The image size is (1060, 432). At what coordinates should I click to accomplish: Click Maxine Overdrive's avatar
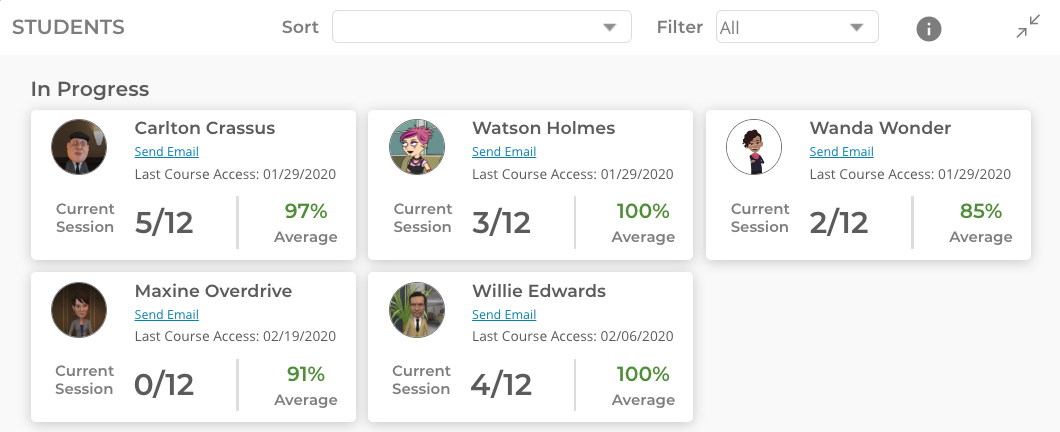pyautogui.click(x=79, y=310)
